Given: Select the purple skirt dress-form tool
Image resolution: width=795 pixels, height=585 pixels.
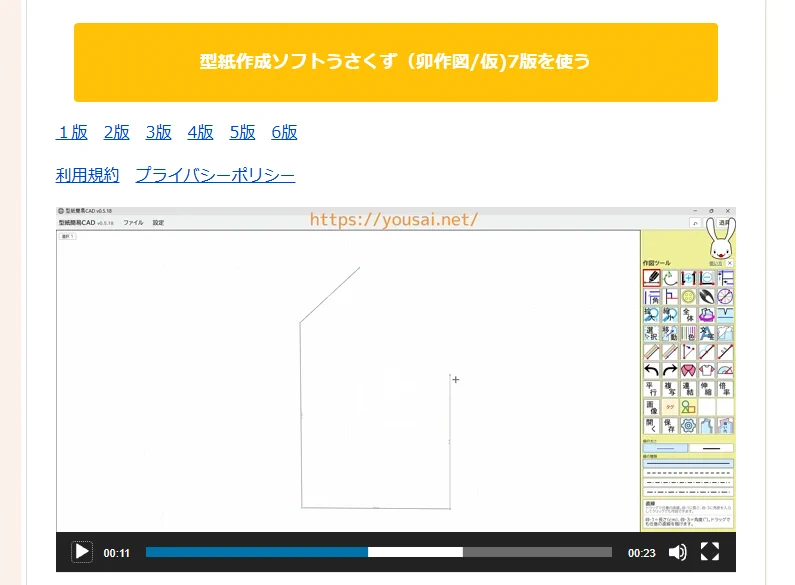Looking at the screenshot, I should pos(707,315).
